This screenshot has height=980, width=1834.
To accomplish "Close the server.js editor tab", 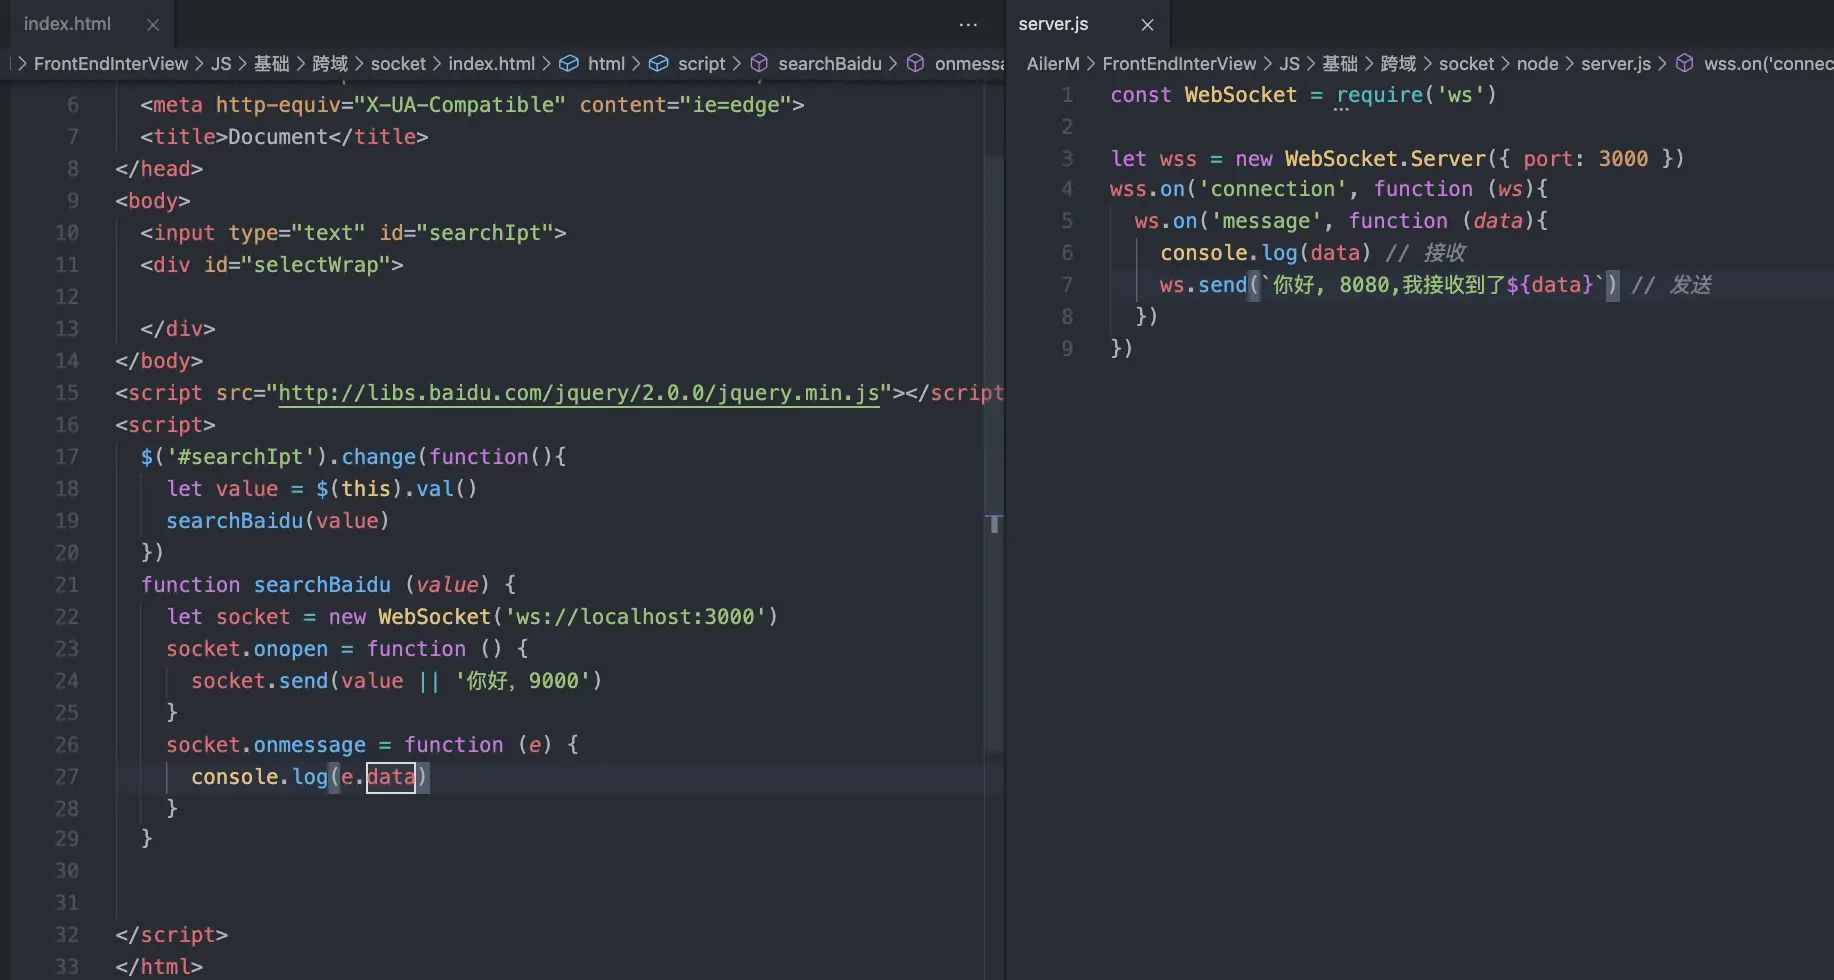I will coord(1147,25).
